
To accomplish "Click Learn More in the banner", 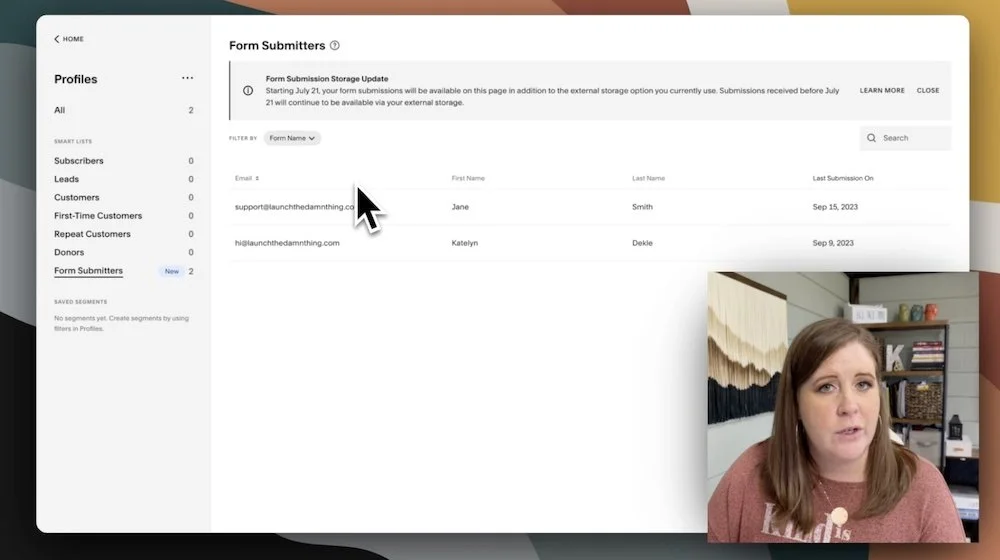I will pyautogui.click(x=882, y=91).
